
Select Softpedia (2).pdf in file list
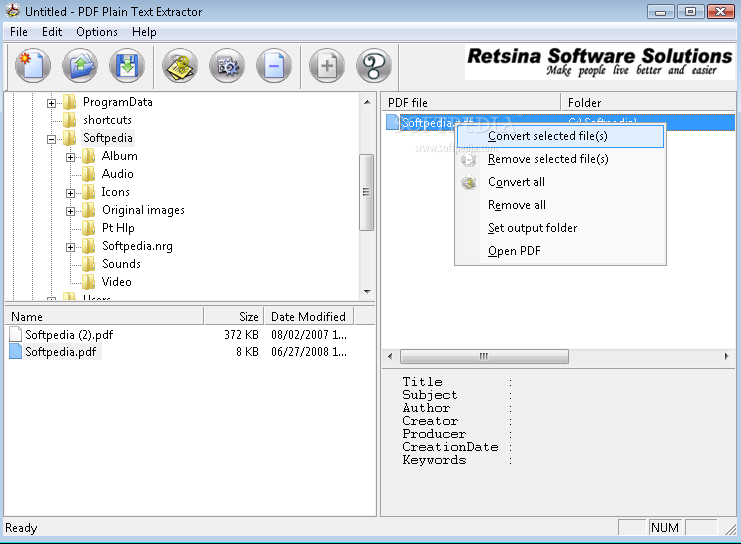pyautogui.click(x=69, y=334)
